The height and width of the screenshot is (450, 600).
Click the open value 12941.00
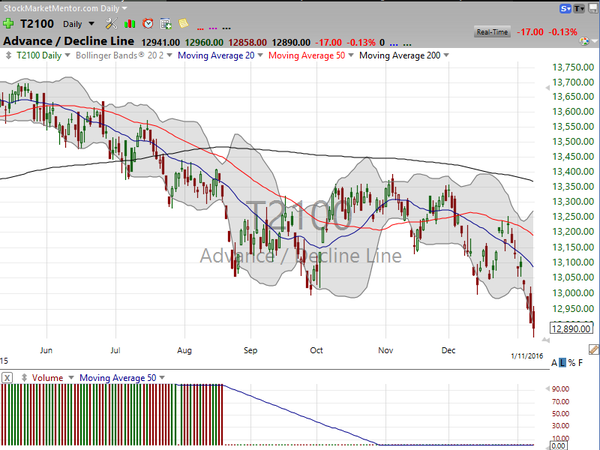(160, 42)
